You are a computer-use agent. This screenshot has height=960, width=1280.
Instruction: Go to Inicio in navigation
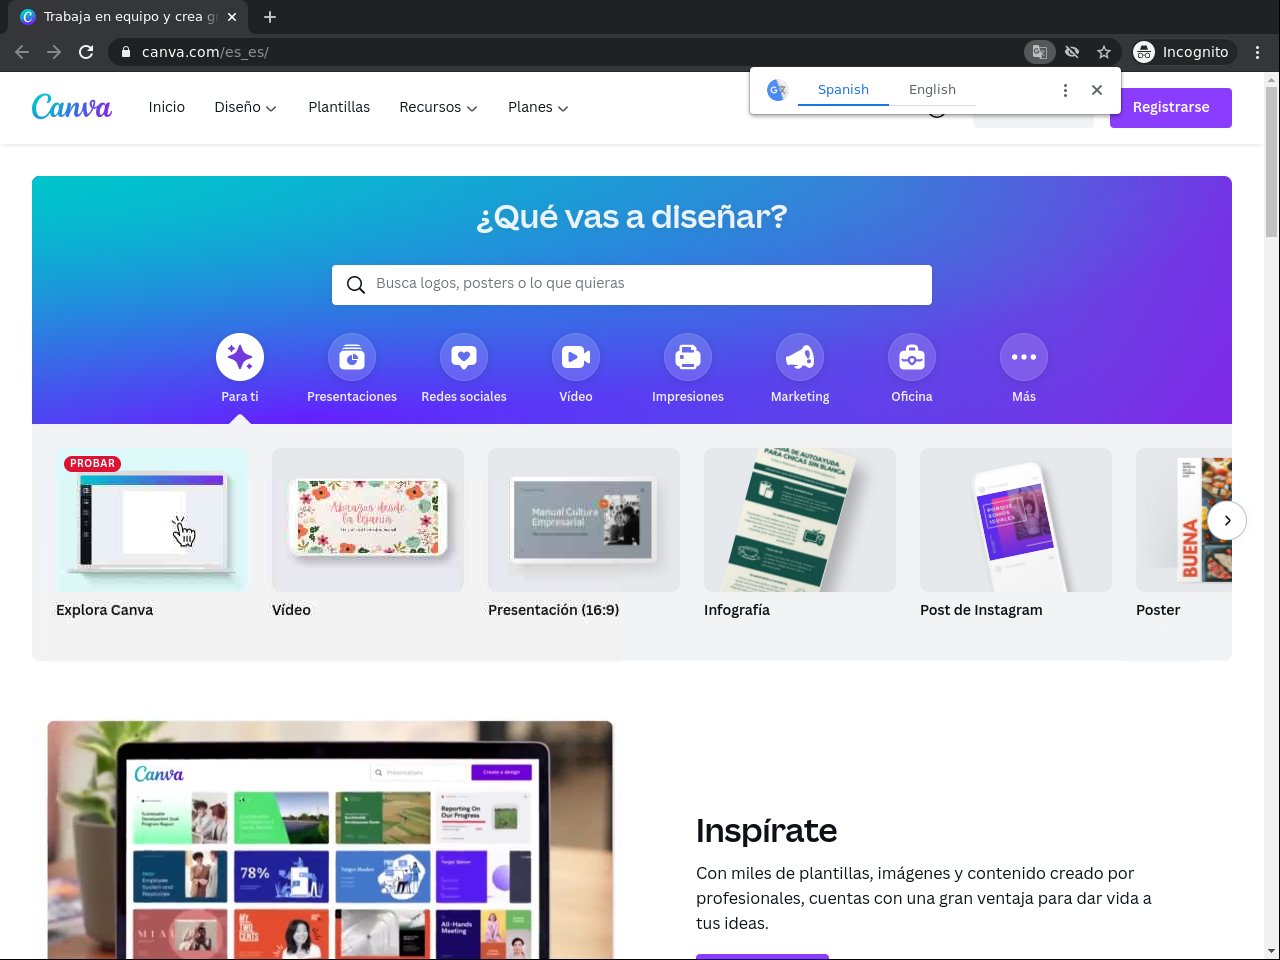[167, 107]
